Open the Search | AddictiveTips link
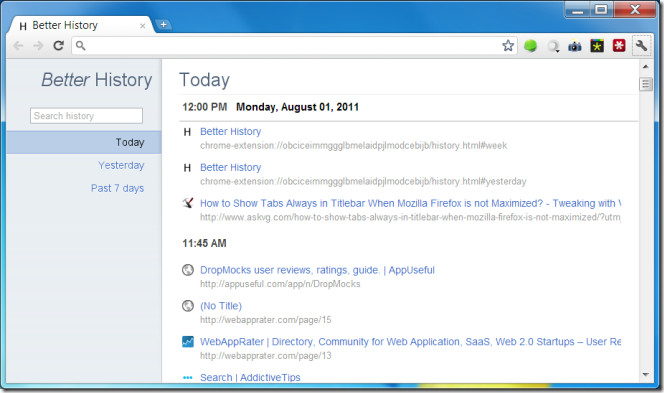 coord(250,377)
